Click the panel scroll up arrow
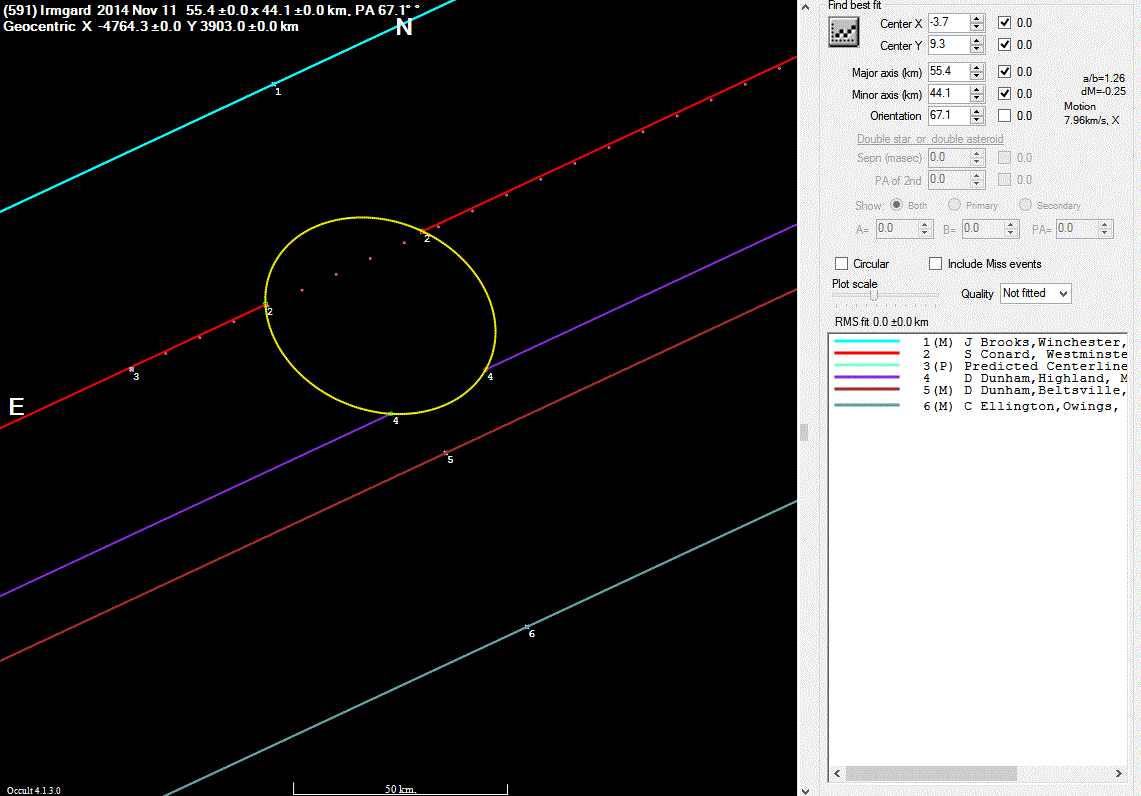 (x=806, y=7)
